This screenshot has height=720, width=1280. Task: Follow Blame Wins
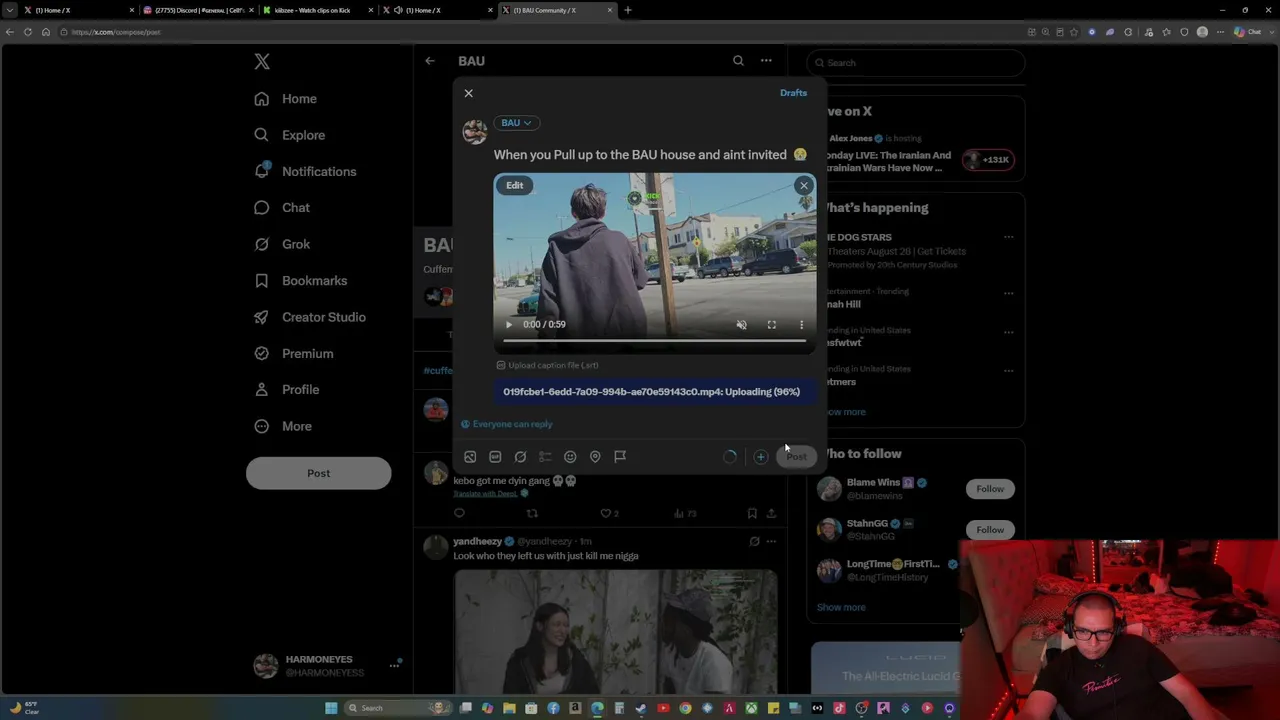990,489
